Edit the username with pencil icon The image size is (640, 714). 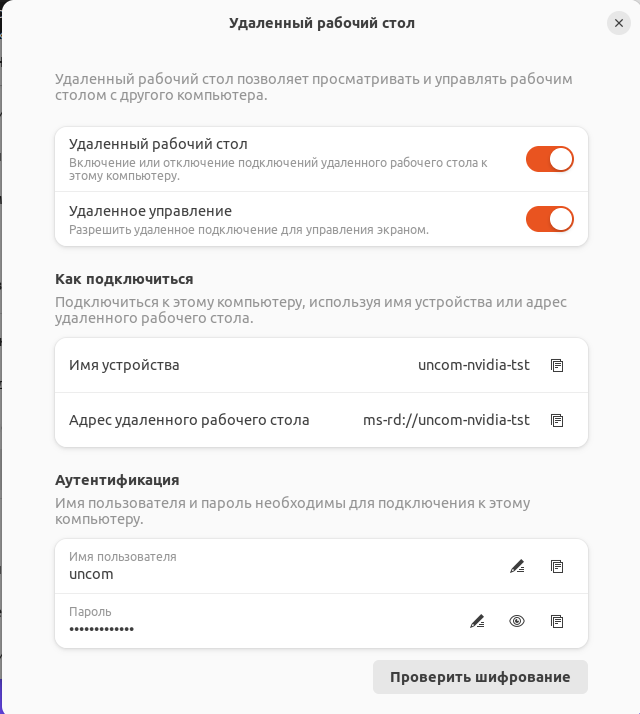pos(517,566)
